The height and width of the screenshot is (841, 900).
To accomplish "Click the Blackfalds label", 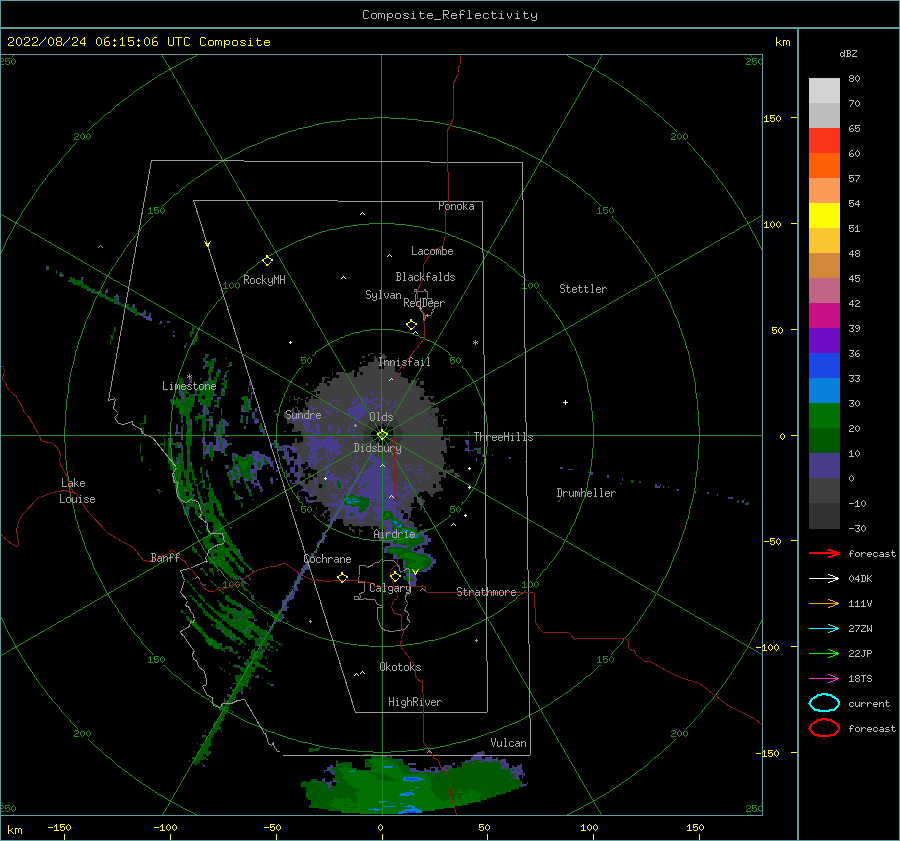I will pyautogui.click(x=425, y=277).
